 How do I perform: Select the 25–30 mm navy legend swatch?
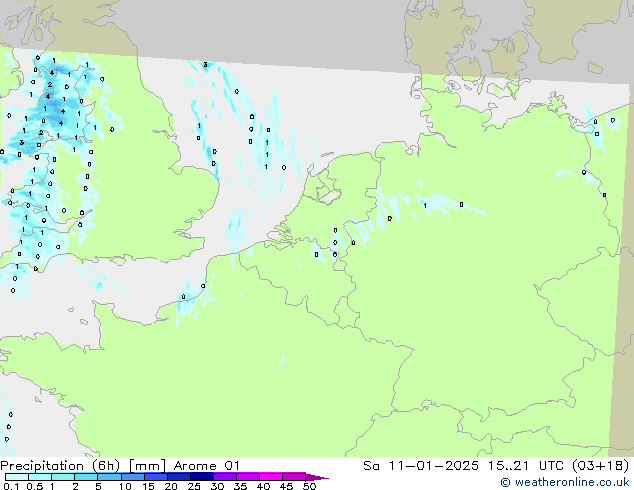pos(202,477)
